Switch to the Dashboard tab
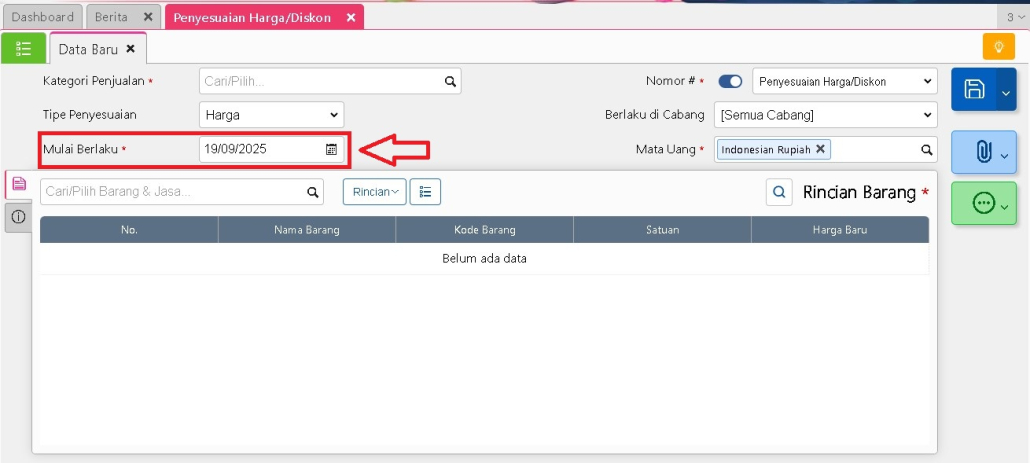Screen dimensions: 1030x463 click(42, 17)
